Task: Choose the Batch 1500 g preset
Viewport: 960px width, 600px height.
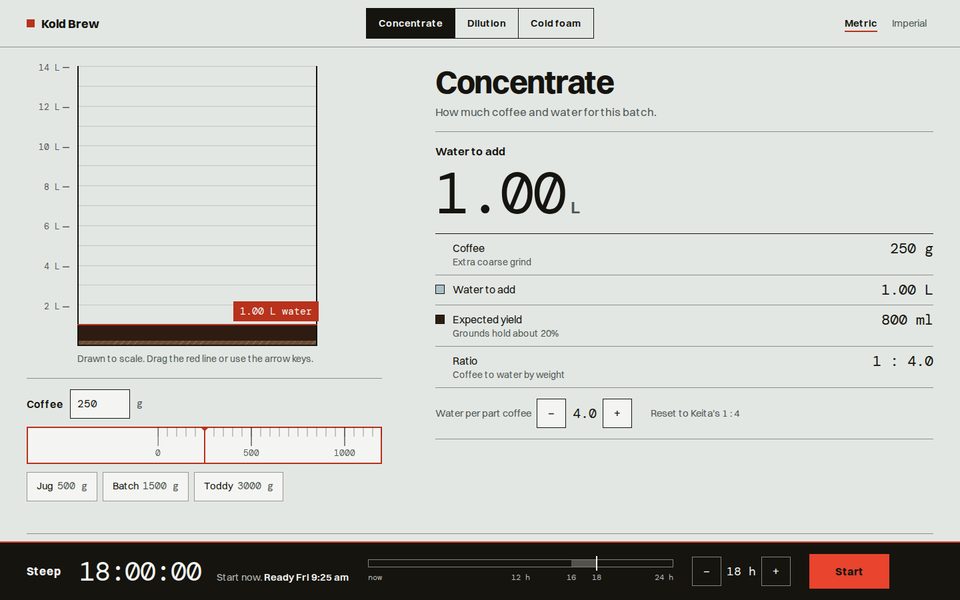Action: click(145, 486)
